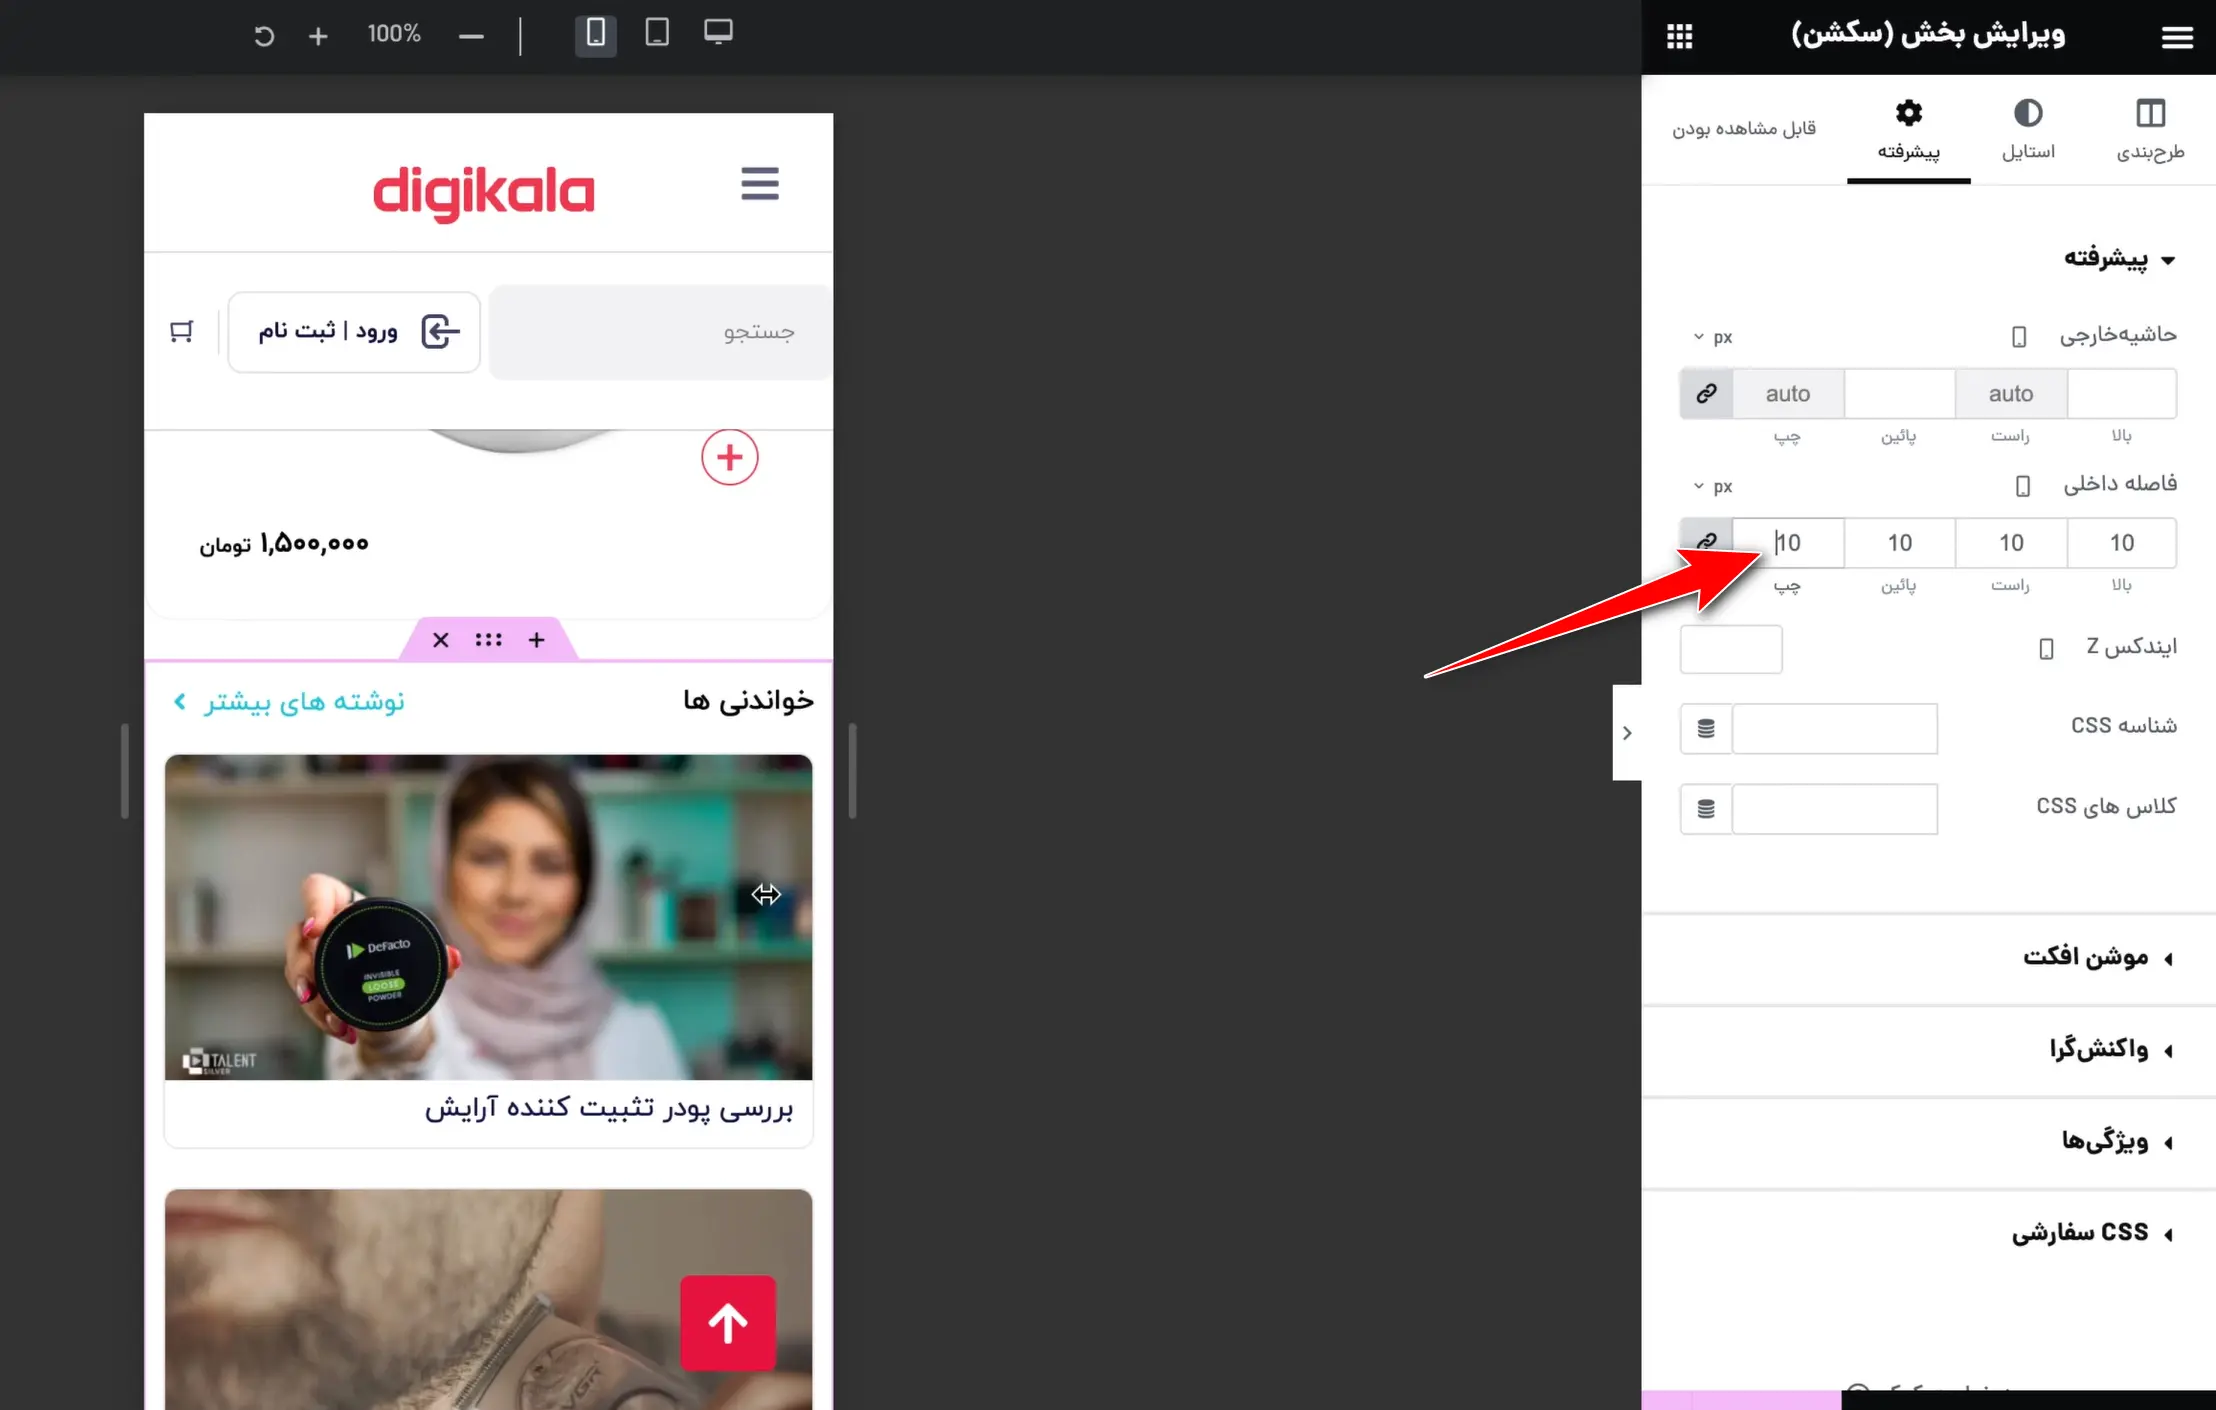Zoom out with the minus icon
This screenshot has width=2216, height=1410.
(471, 37)
